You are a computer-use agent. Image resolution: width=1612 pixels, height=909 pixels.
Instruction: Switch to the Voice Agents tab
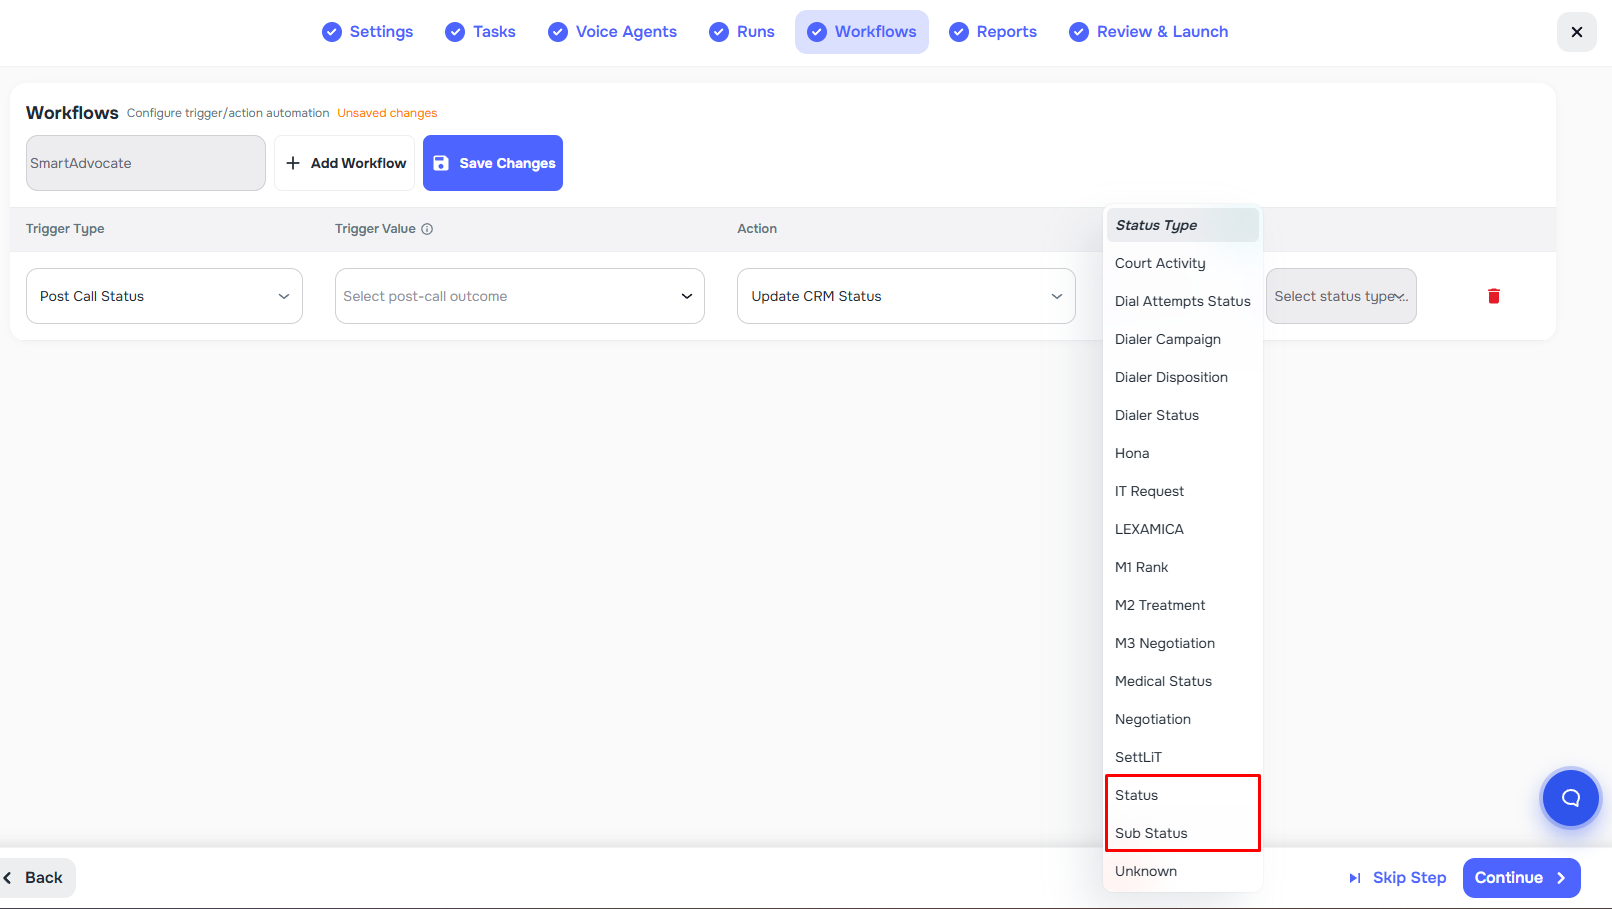(x=612, y=32)
